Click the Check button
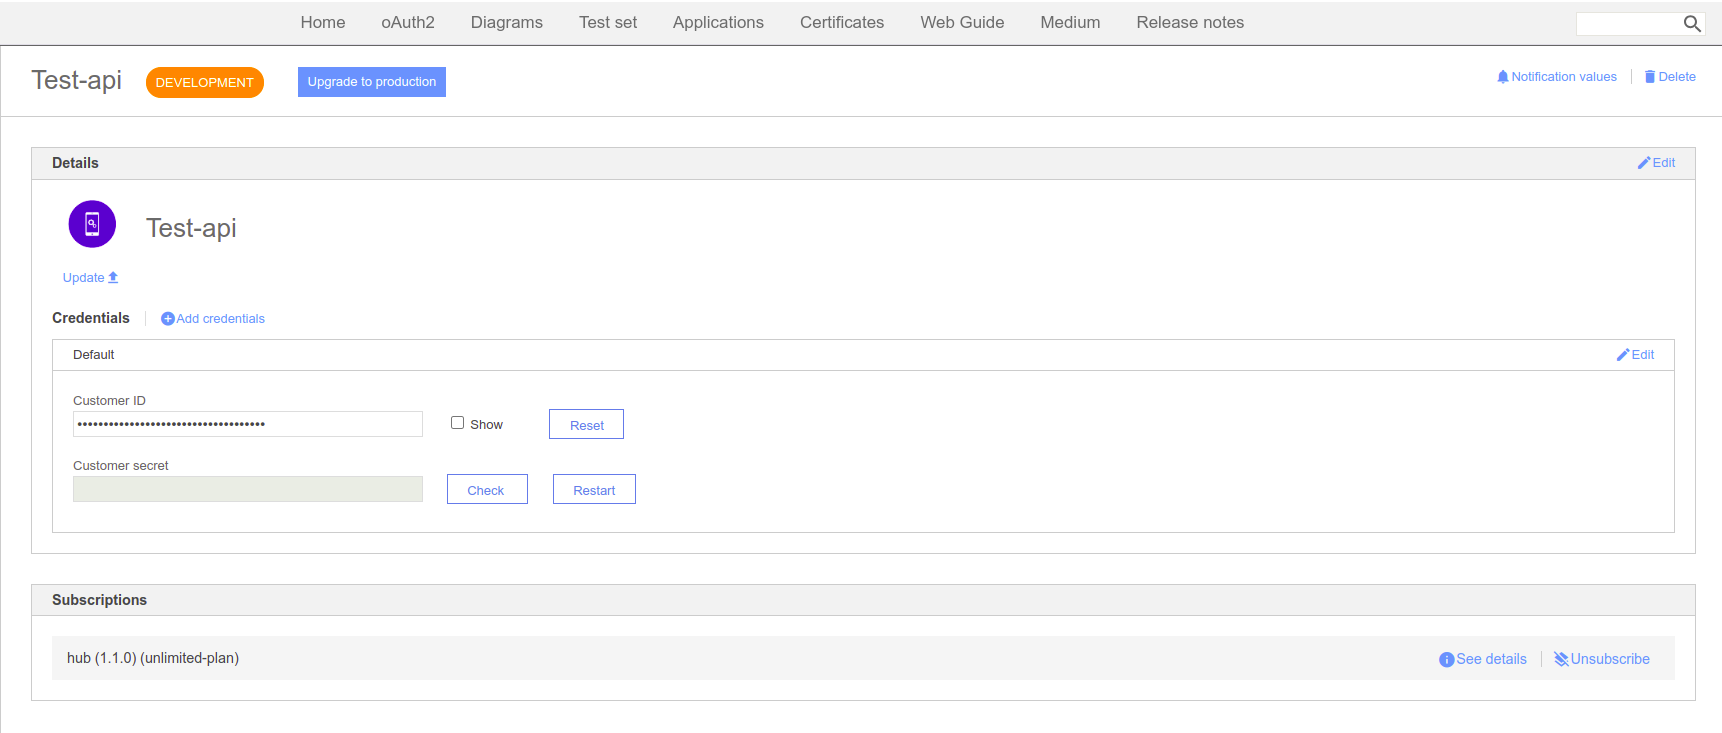Image resolution: width=1722 pixels, height=733 pixels. click(x=486, y=490)
